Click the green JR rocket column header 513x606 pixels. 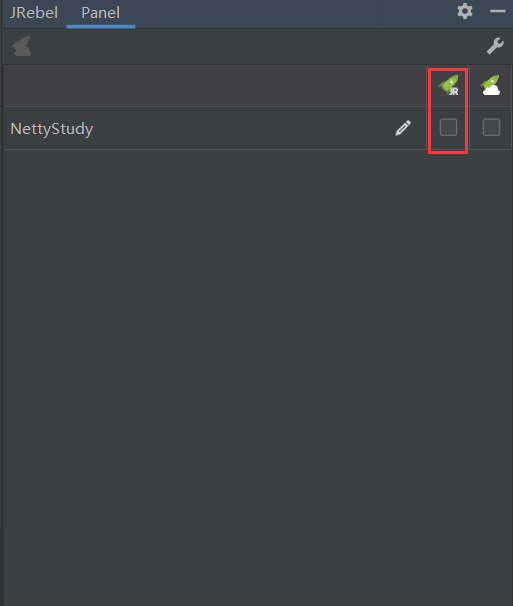pyautogui.click(x=448, y=85)
